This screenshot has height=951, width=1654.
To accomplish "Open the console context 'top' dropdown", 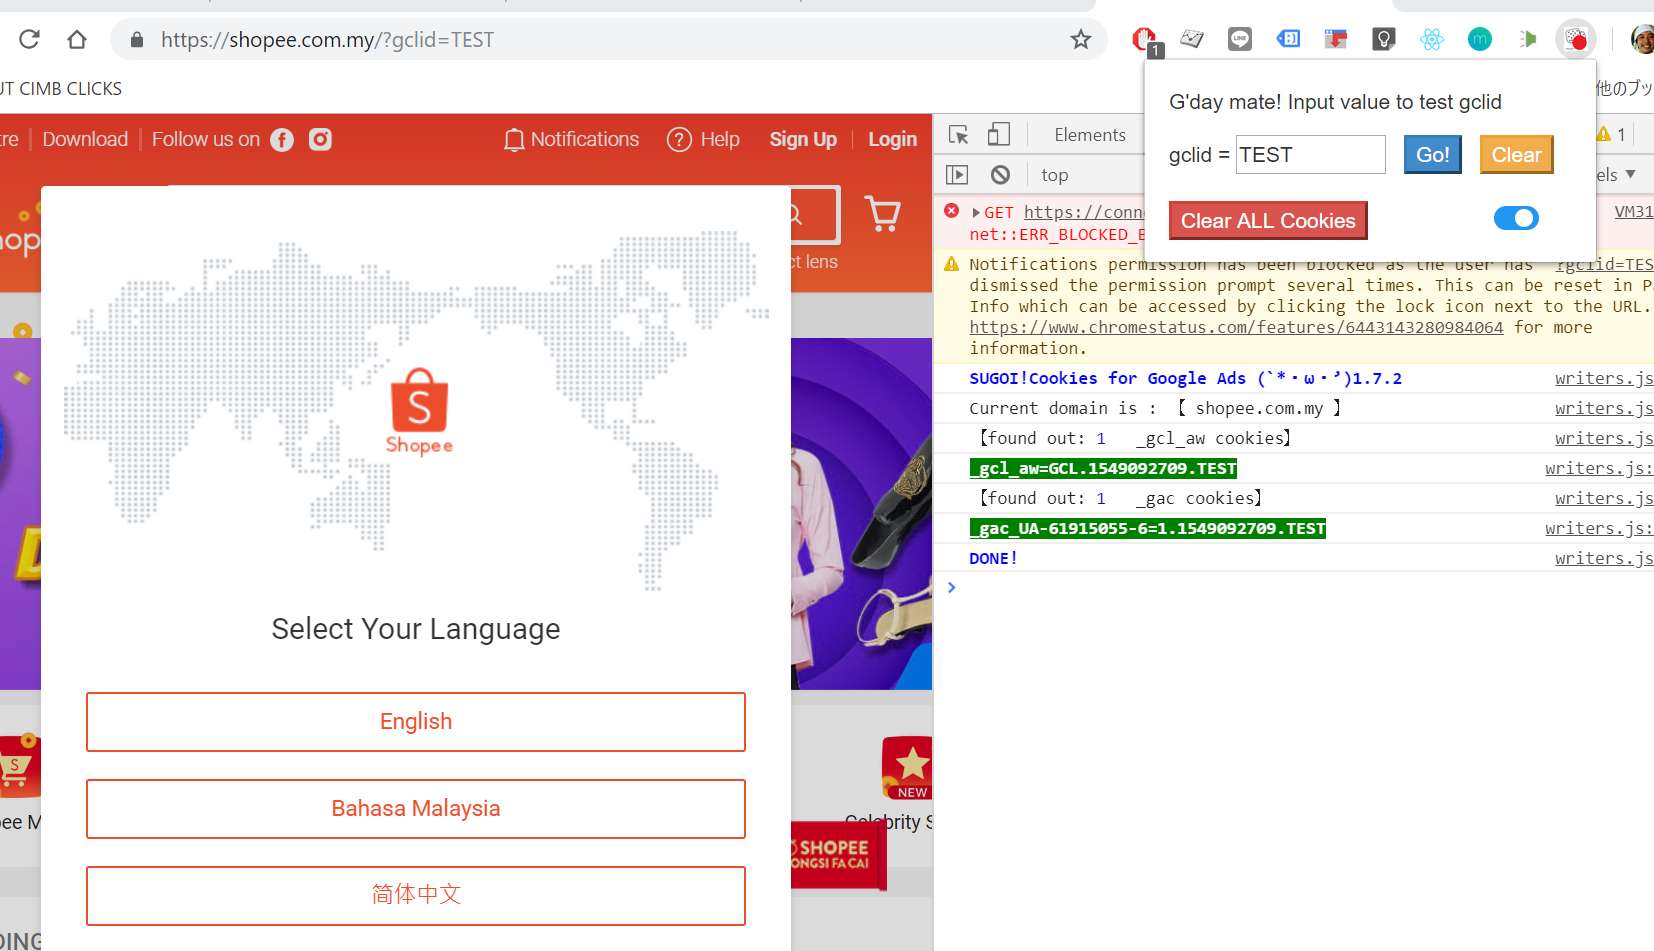I will tap(1055, 175).
